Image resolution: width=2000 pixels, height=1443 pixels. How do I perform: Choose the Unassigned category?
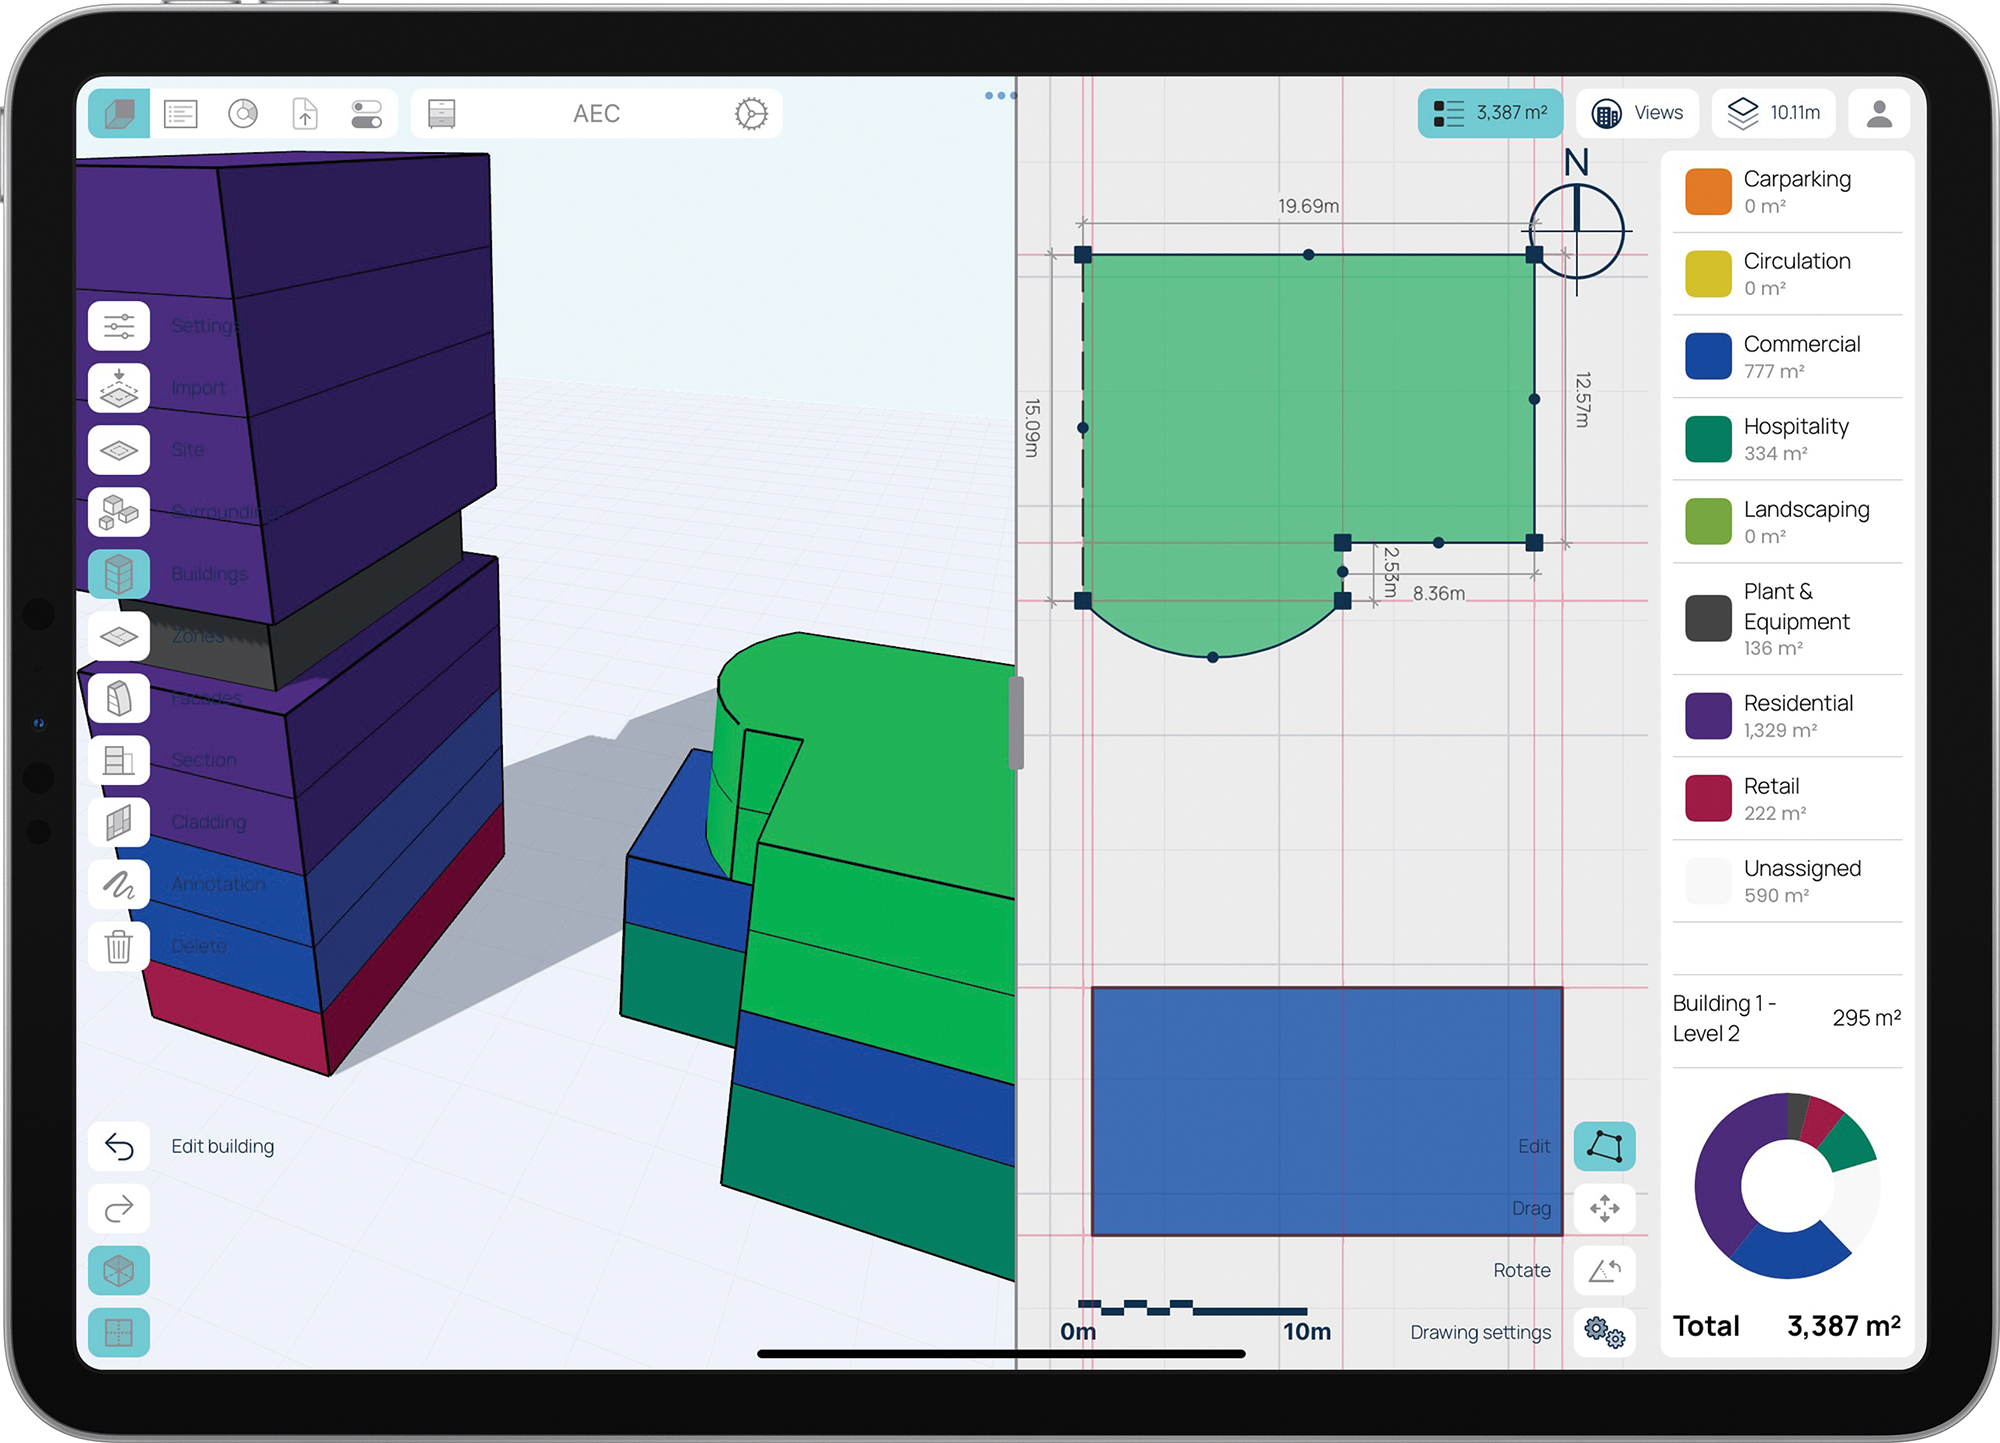pos(1788,881)
